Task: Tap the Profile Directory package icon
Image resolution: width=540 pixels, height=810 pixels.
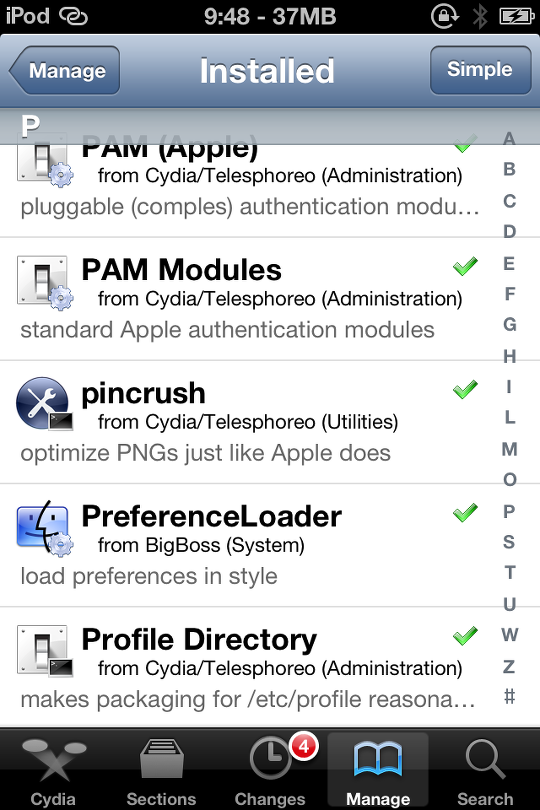Action: (44, 651)
